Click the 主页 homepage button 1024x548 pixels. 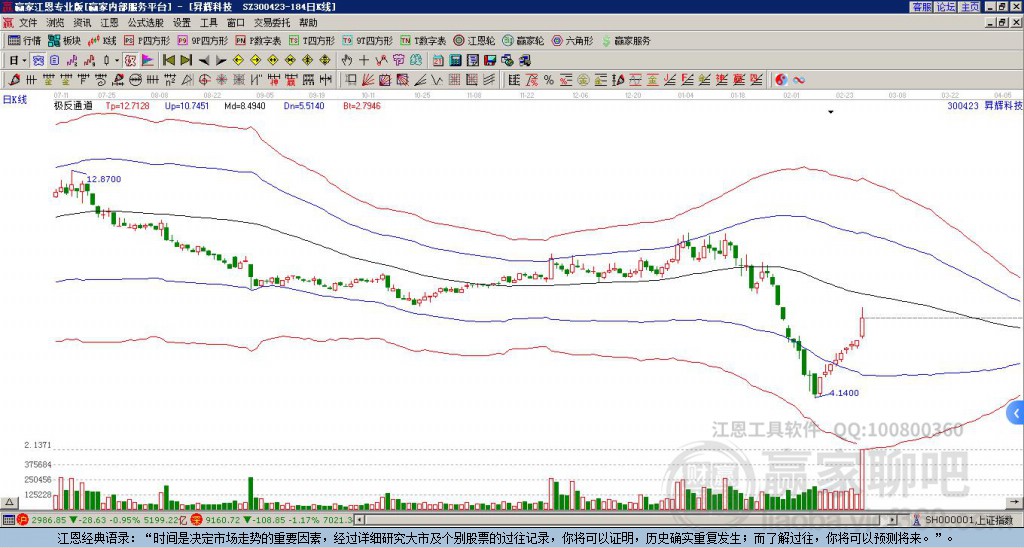(x=970, y=7)
